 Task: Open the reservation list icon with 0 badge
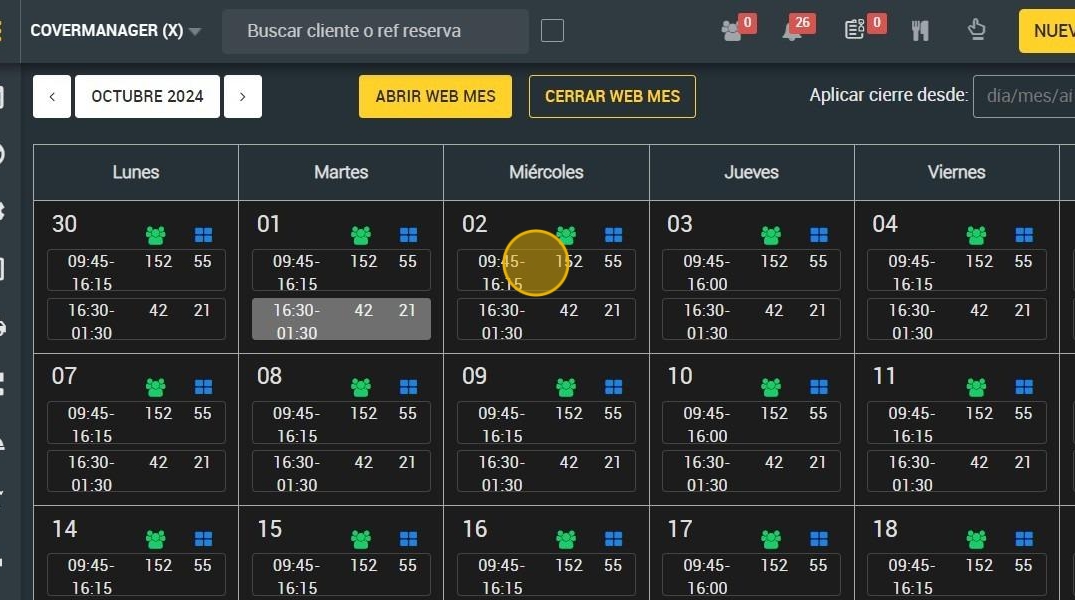click(x=854, y=30)
